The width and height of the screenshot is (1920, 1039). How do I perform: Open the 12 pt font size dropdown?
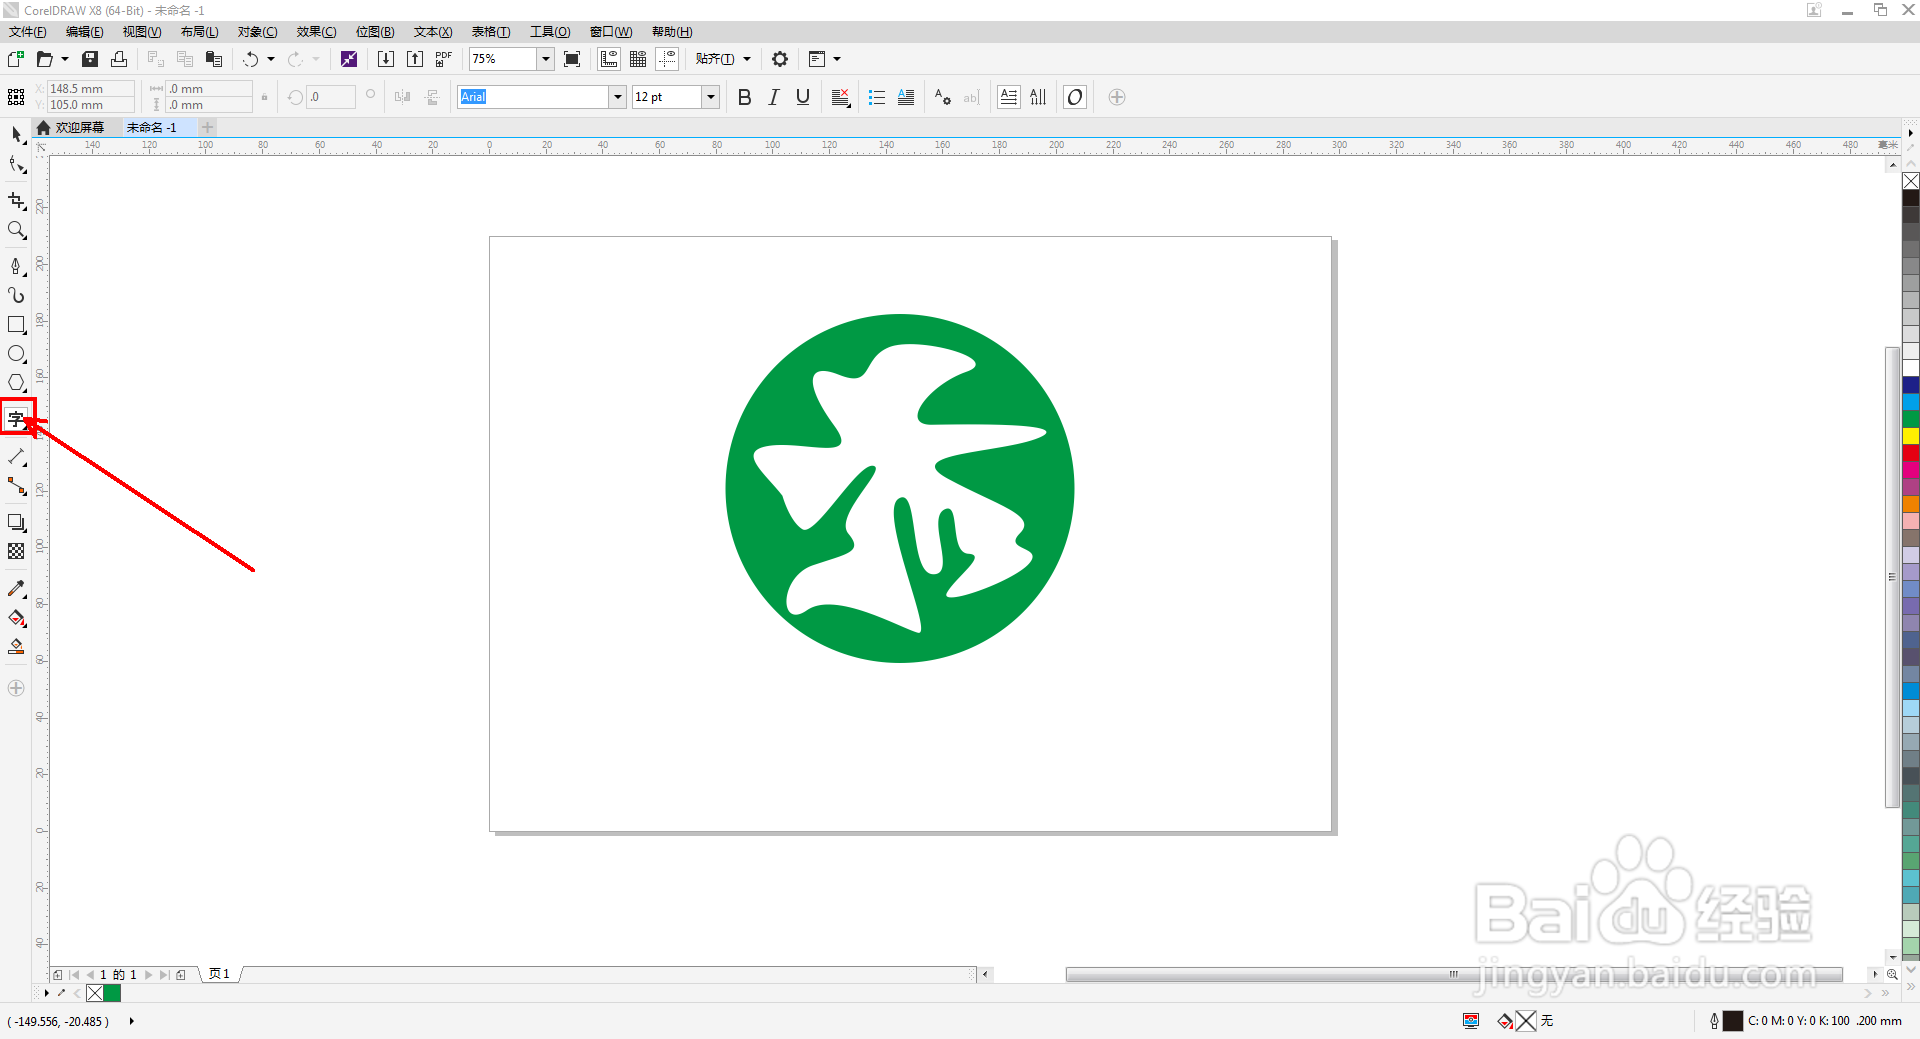[x=711, y=97]
